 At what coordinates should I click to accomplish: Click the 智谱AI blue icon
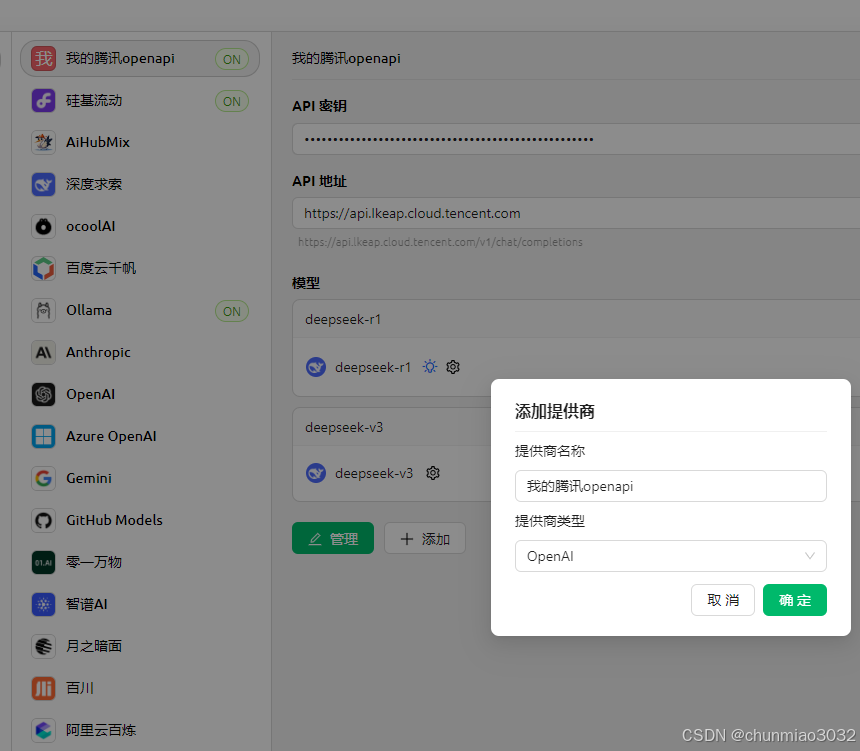pos(43,604)
